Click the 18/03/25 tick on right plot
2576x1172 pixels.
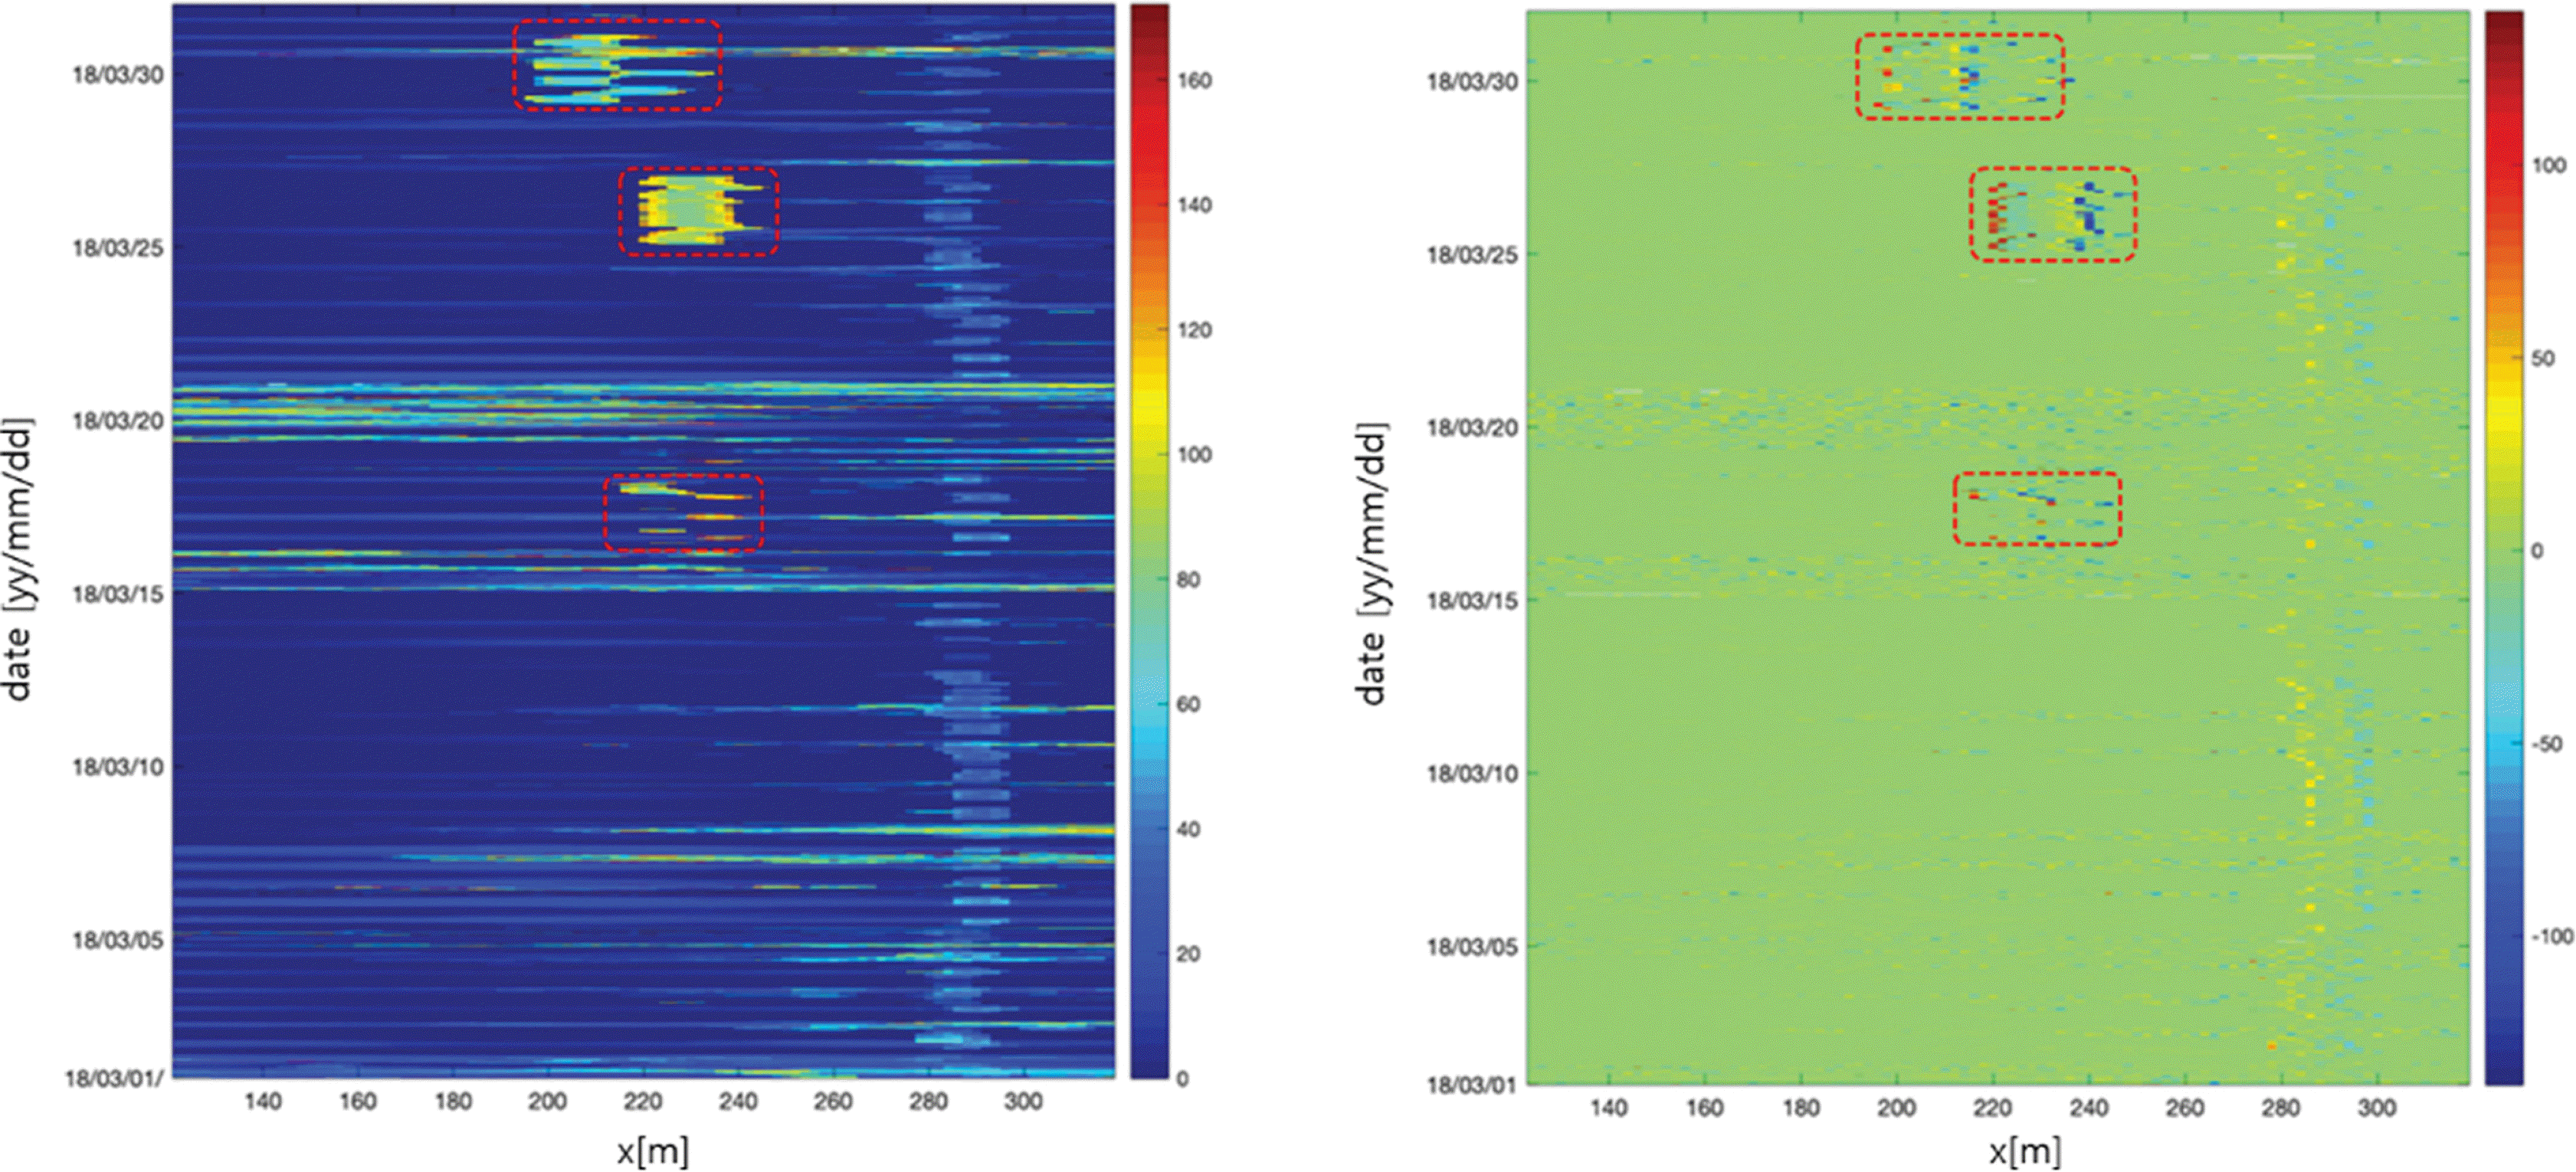pyautogui.click(x=1474, y=255)
